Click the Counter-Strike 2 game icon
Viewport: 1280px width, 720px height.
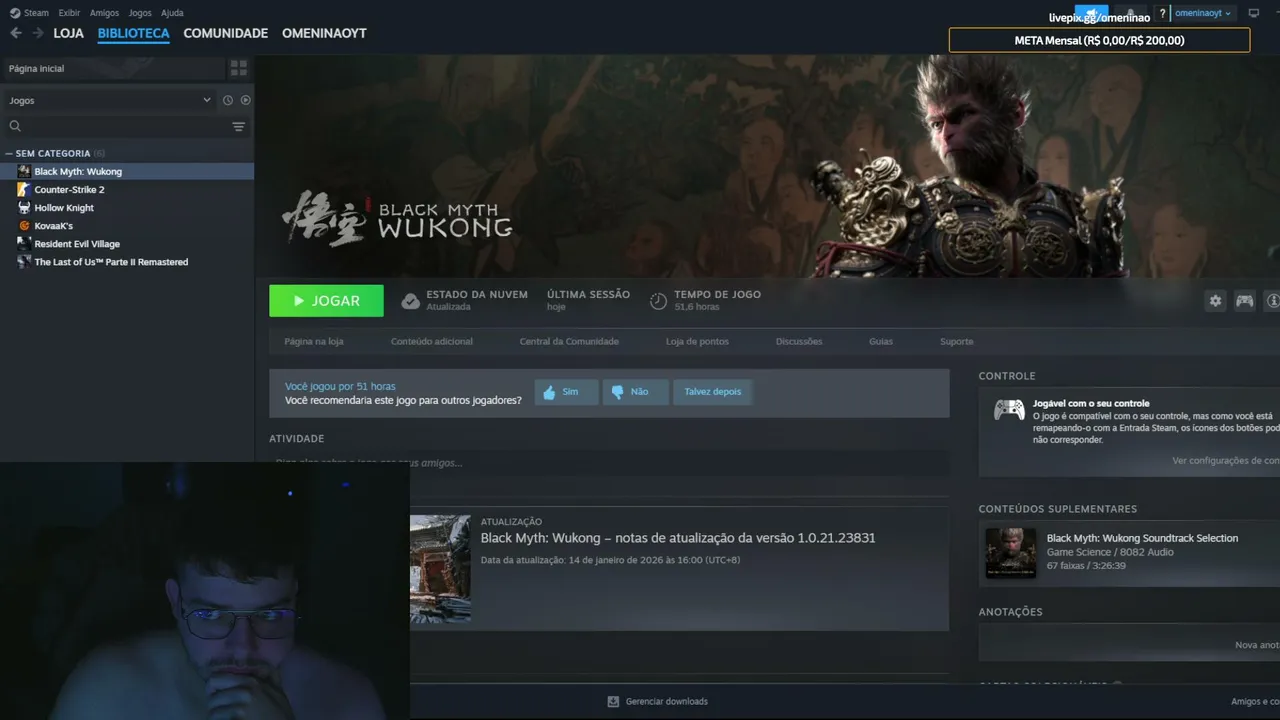coord(24,190)
